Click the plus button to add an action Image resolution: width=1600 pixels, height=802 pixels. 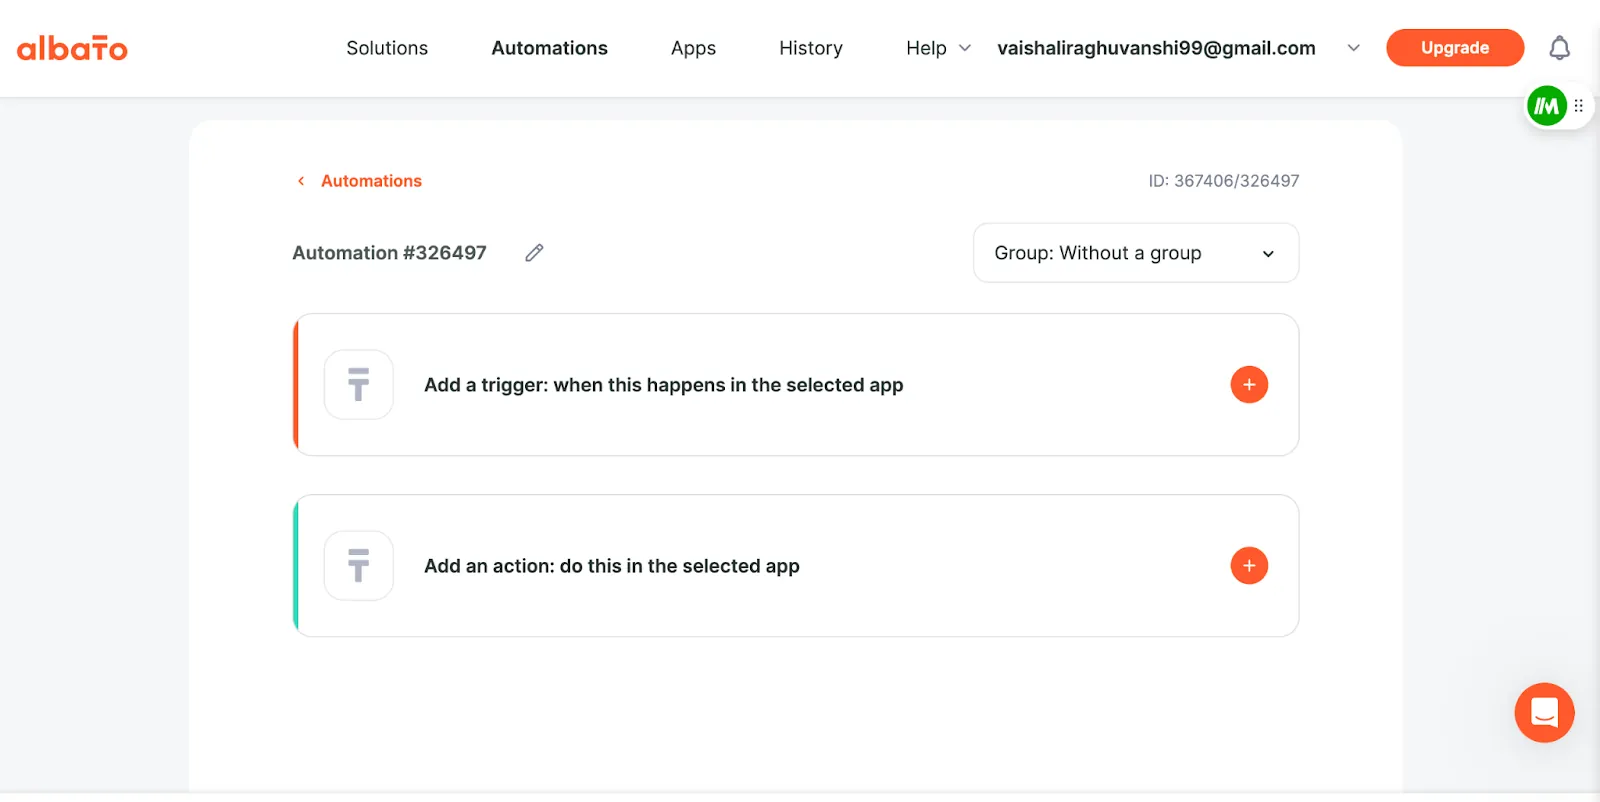tap(1249, 566)
